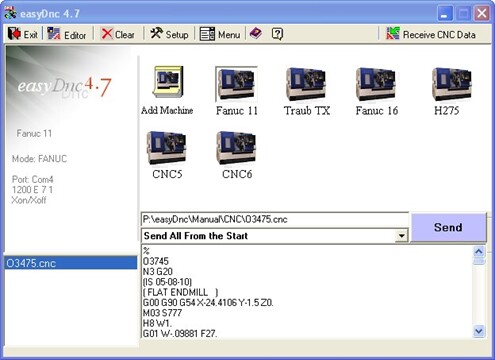Open the Send All From the Start dropdown

402,236
